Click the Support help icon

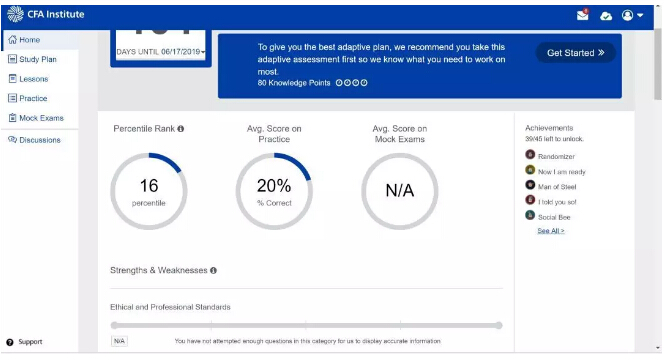pyautogui.click(x=10, y=342)
